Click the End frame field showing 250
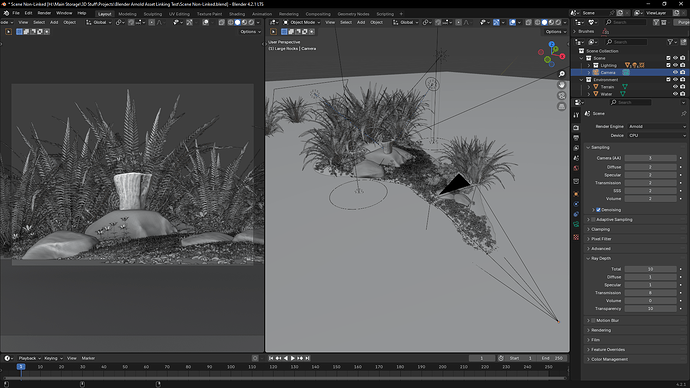This screenshot has width=690, height=388. 552,358
